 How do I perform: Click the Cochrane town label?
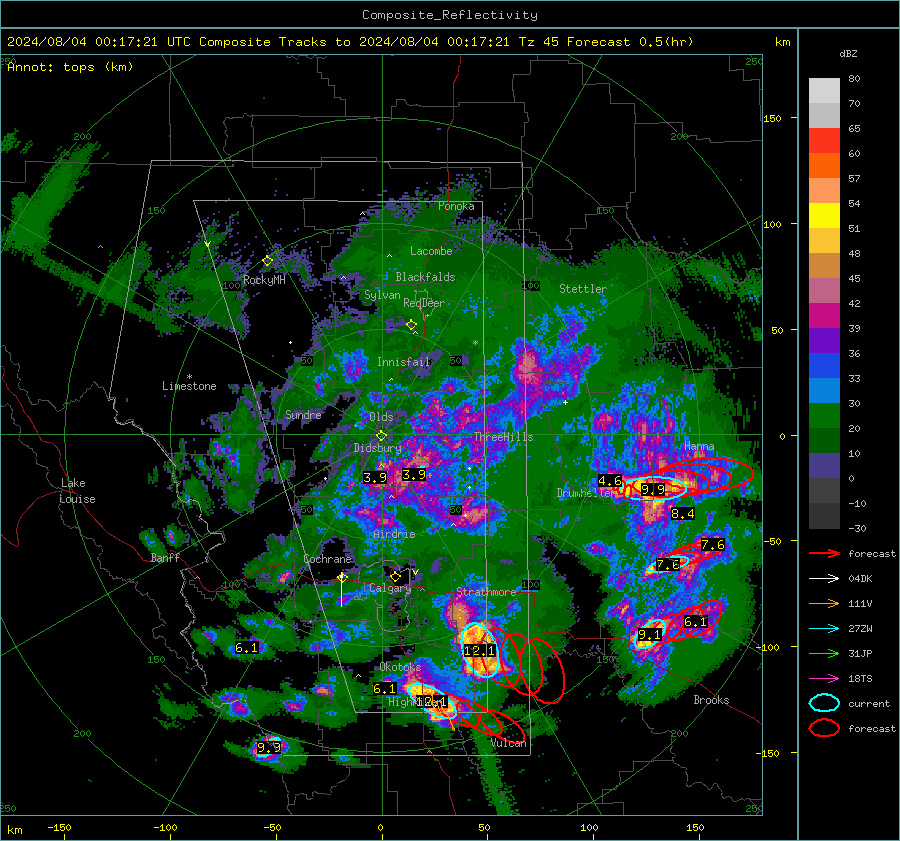pos(327,559)
